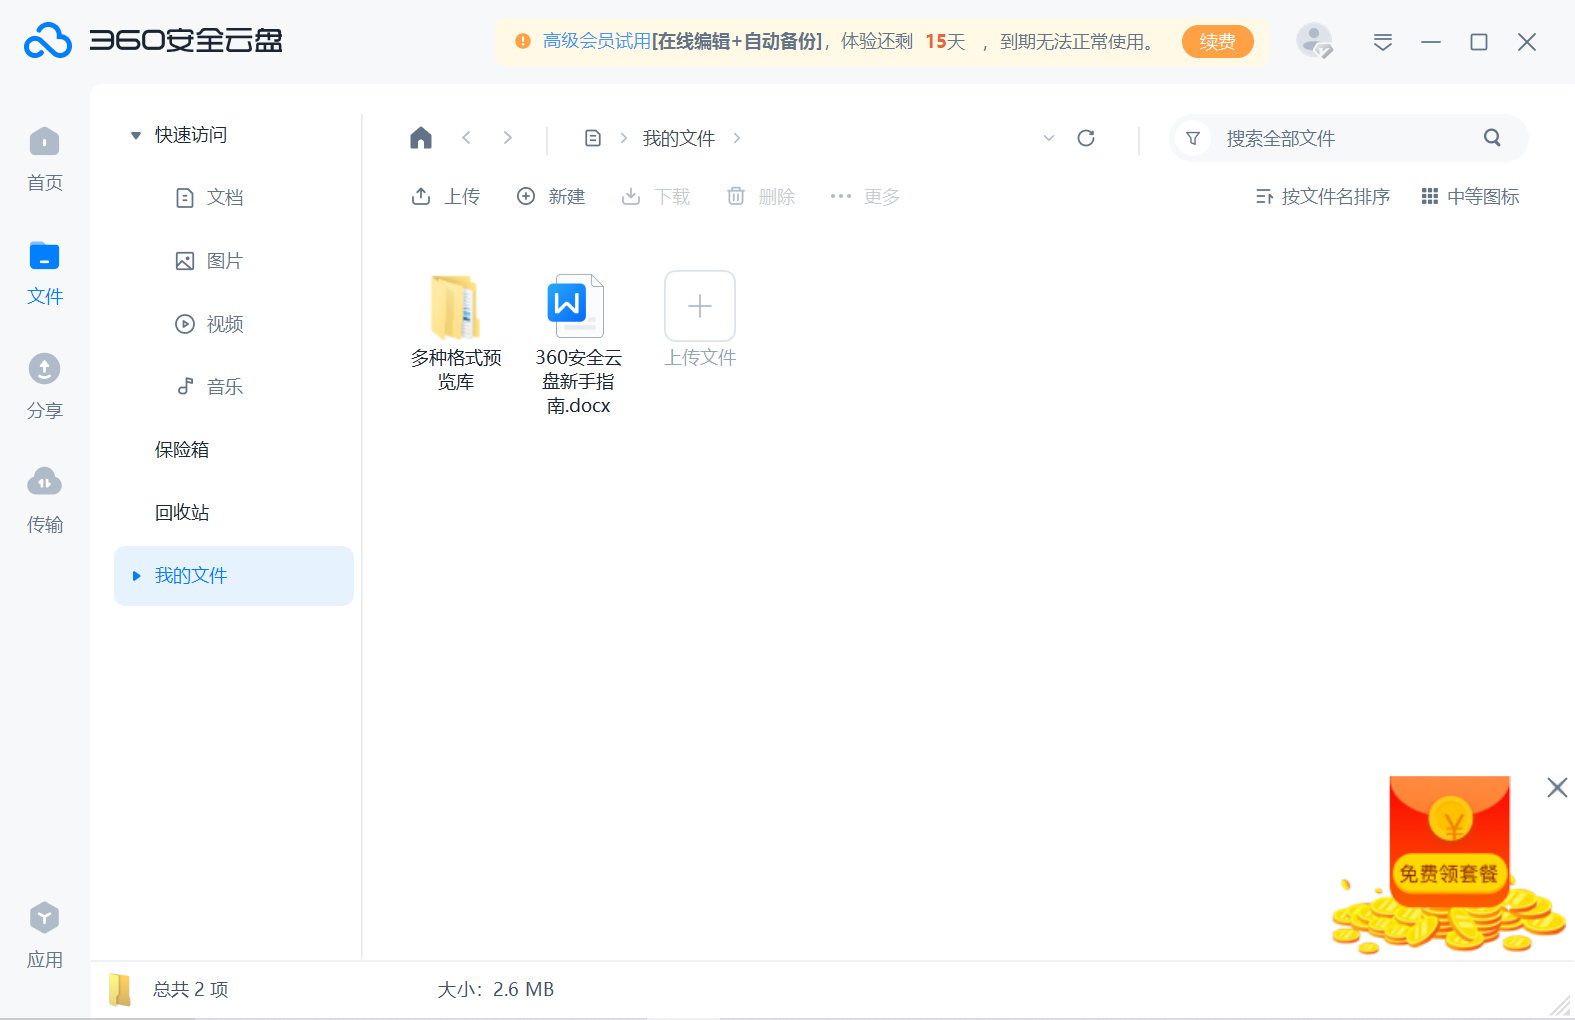This screenshot has width=1575, height=1020.
Task: Open 图片 in quick access
Action: coord(210,261)
